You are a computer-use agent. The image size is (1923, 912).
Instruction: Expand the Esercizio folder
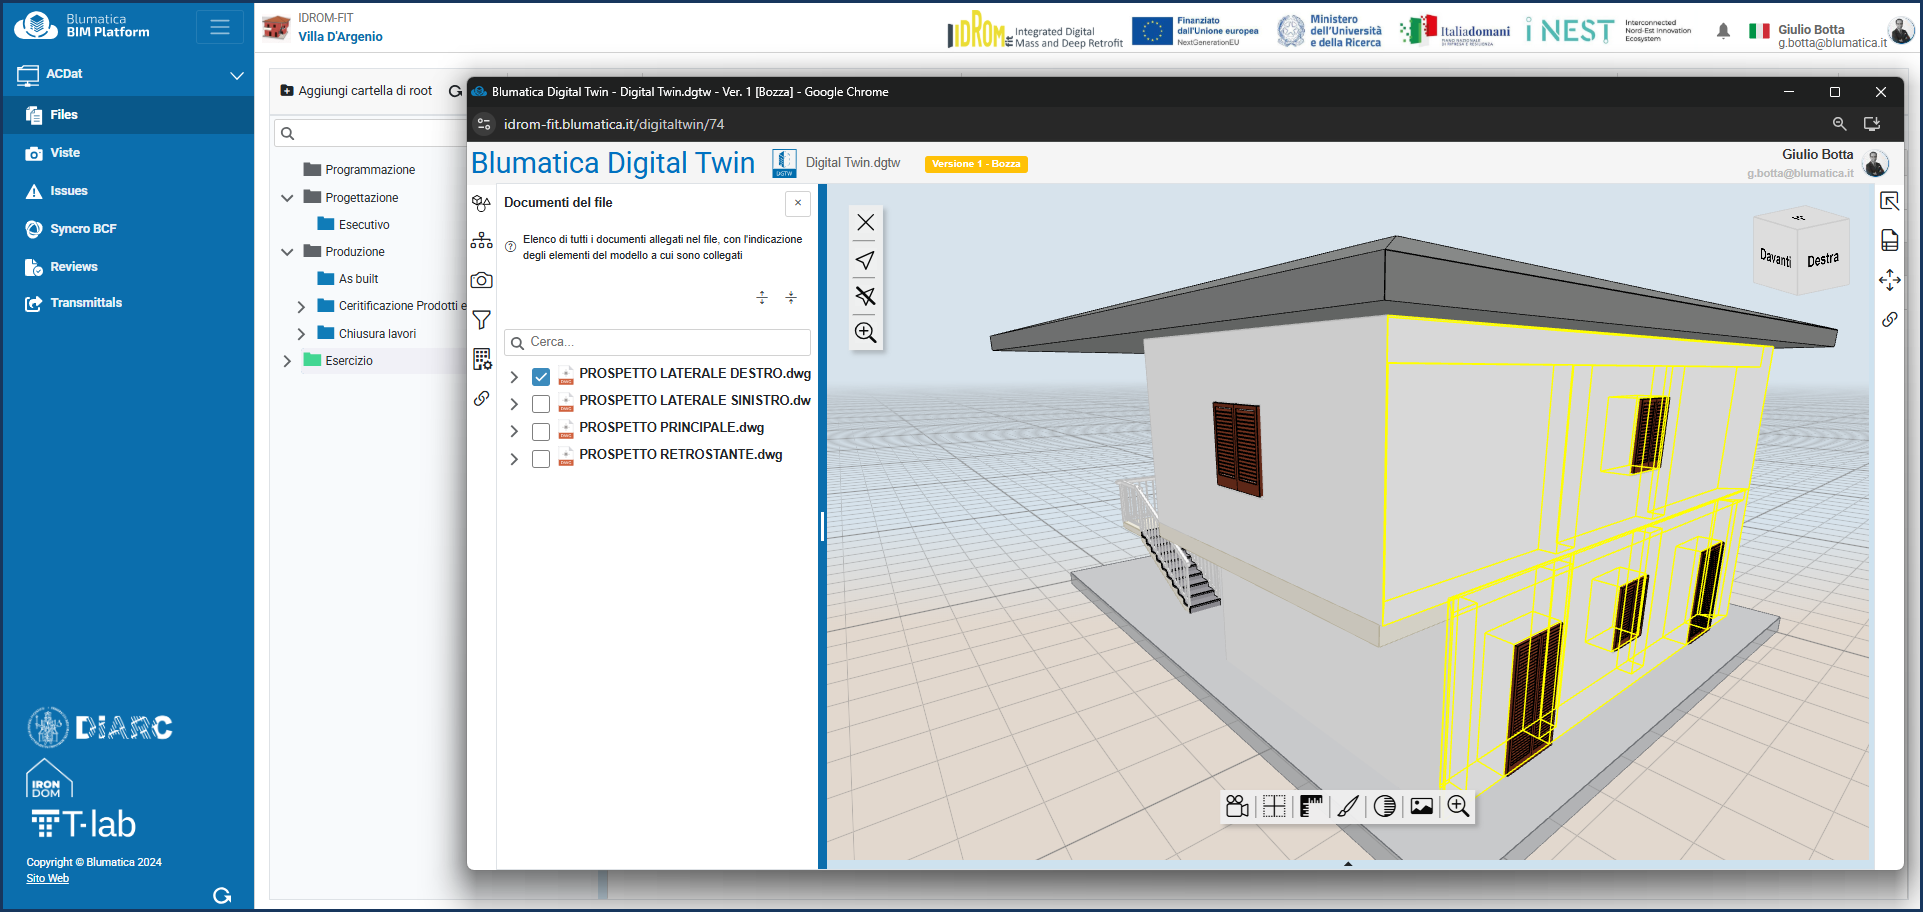click(x=287, y=361)
